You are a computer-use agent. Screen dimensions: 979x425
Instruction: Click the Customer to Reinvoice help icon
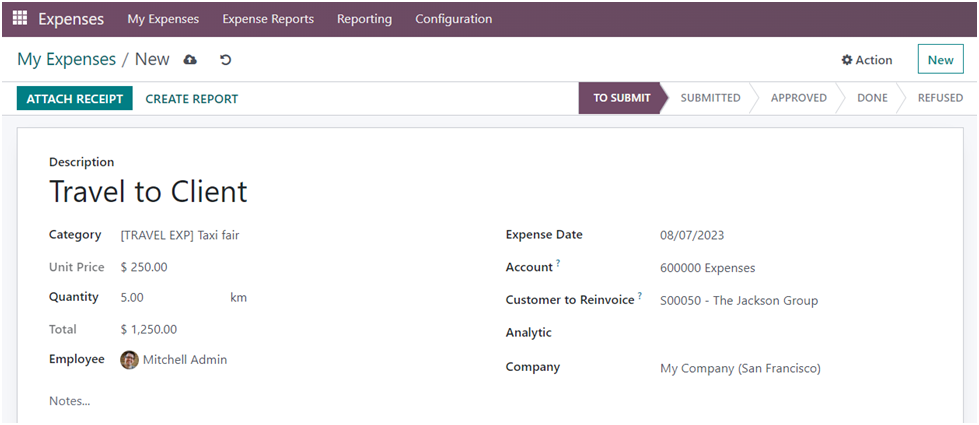[x=640, y=296]
